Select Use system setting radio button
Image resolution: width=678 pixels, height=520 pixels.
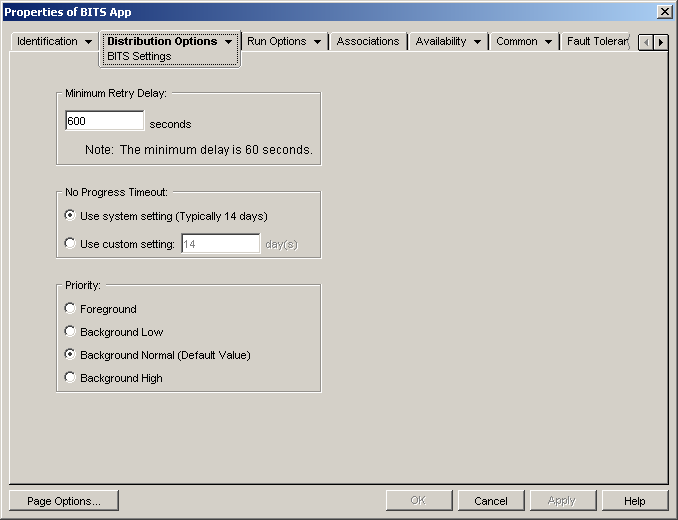tap(70, 215)
